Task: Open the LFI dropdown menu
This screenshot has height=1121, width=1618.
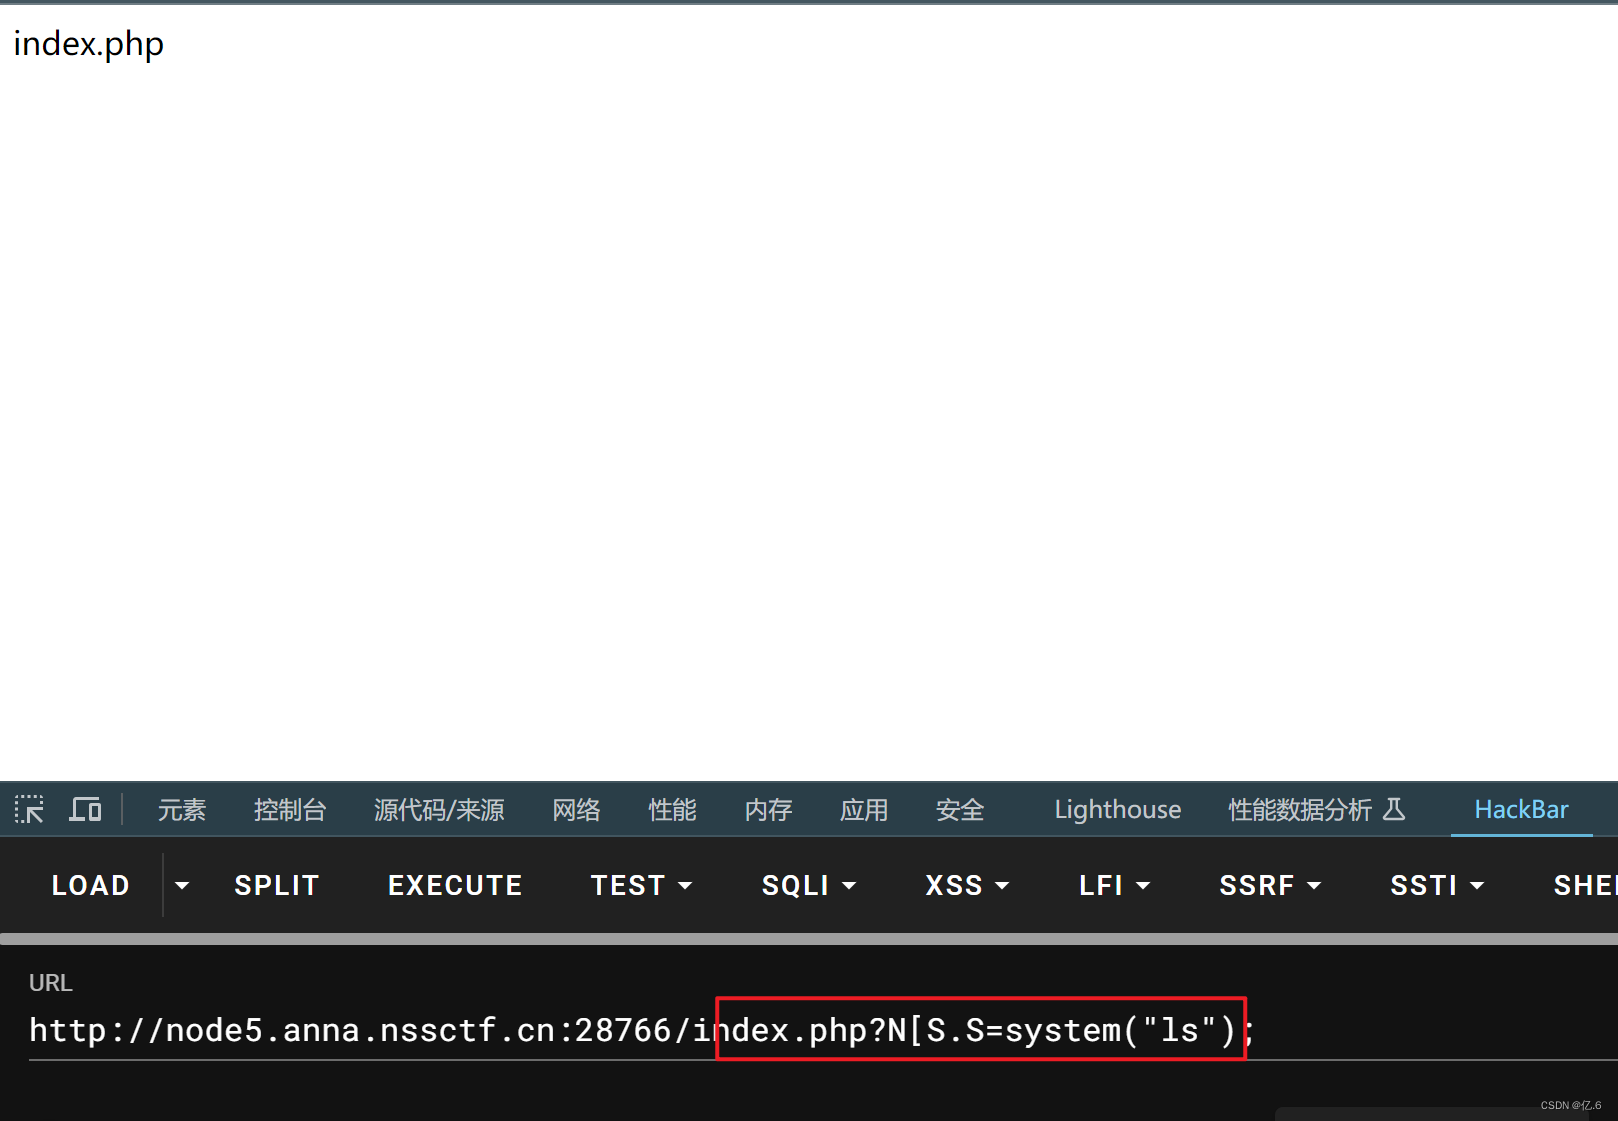Action: click(x=1142, y=885)
